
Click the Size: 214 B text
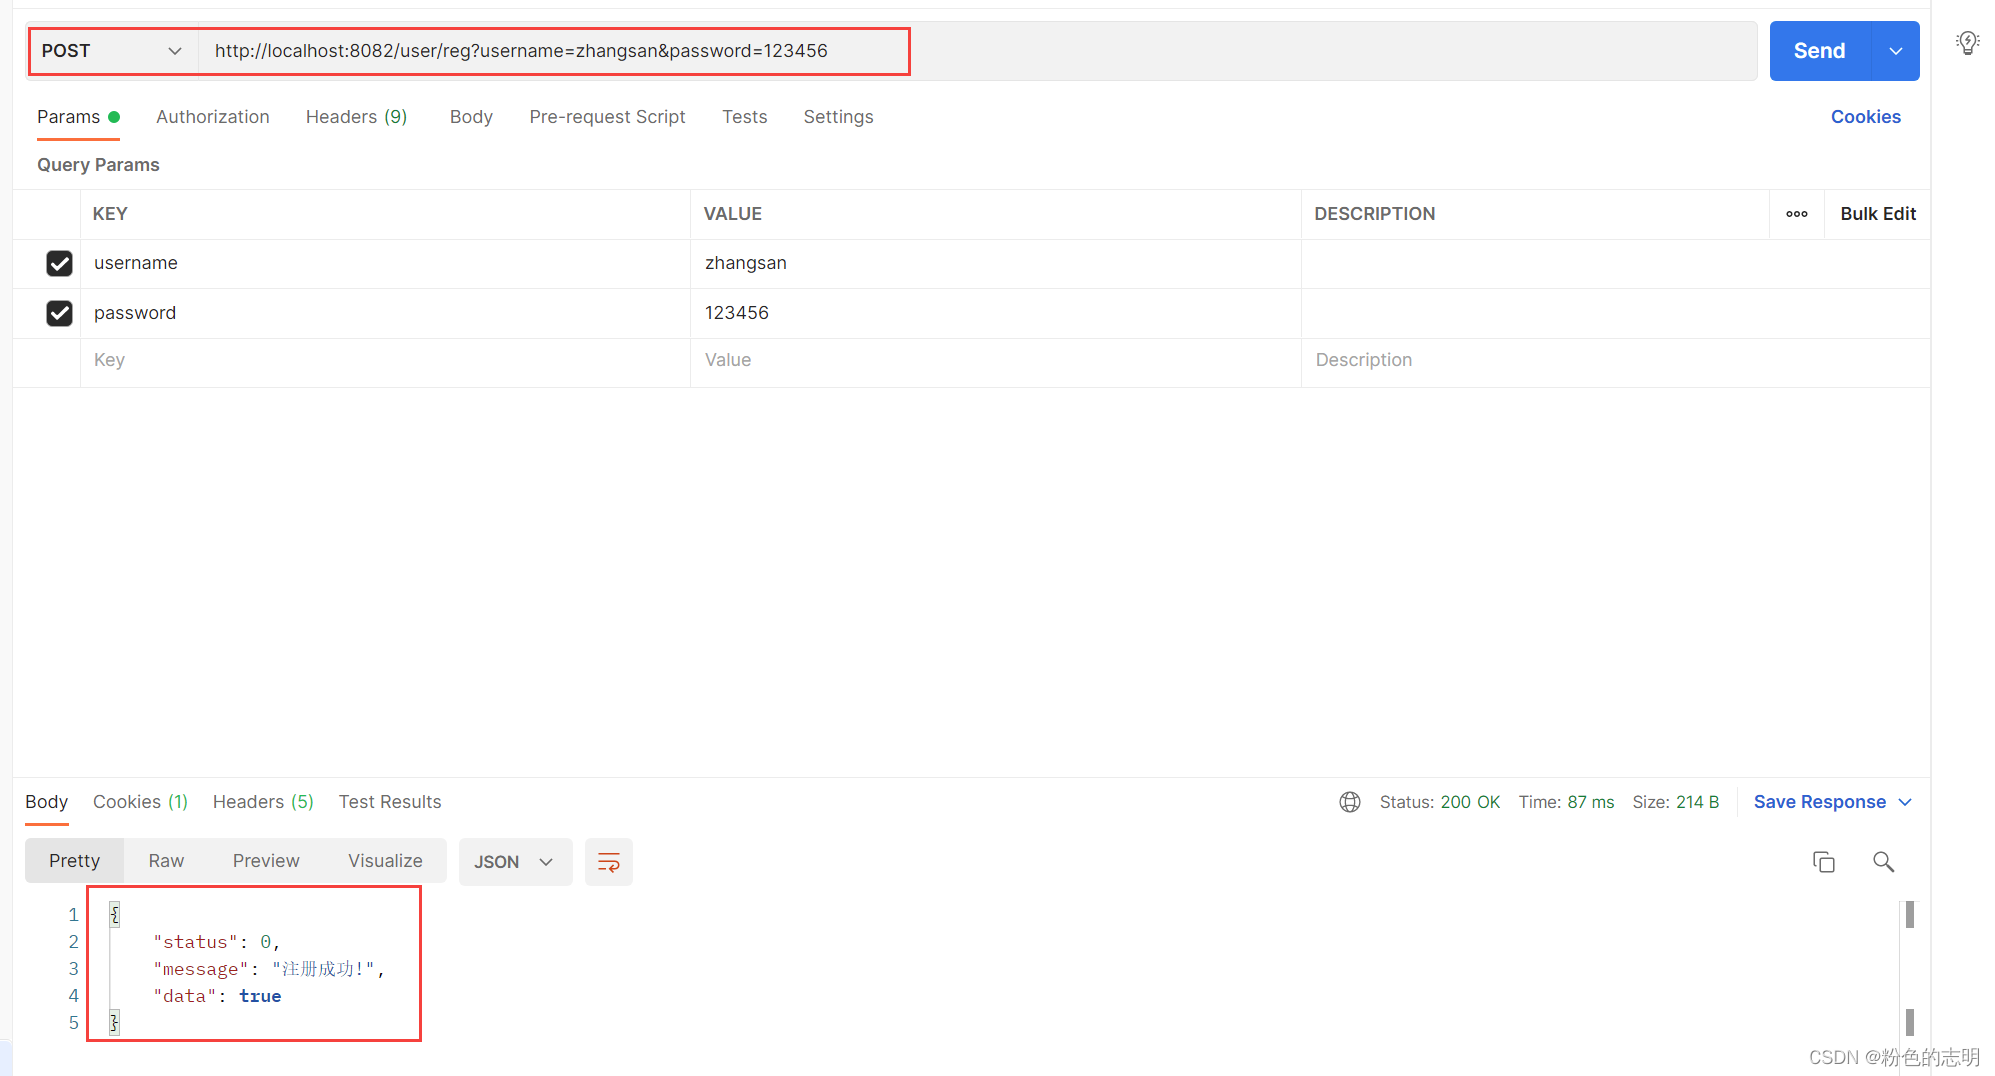1676,802
